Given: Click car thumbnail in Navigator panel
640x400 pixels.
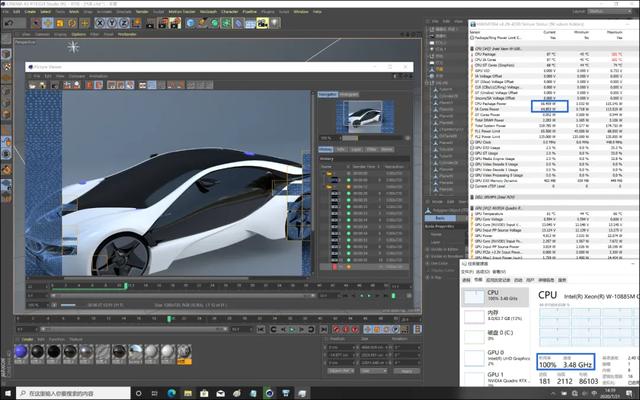Looking at the screenshot, I should (365, 116).
